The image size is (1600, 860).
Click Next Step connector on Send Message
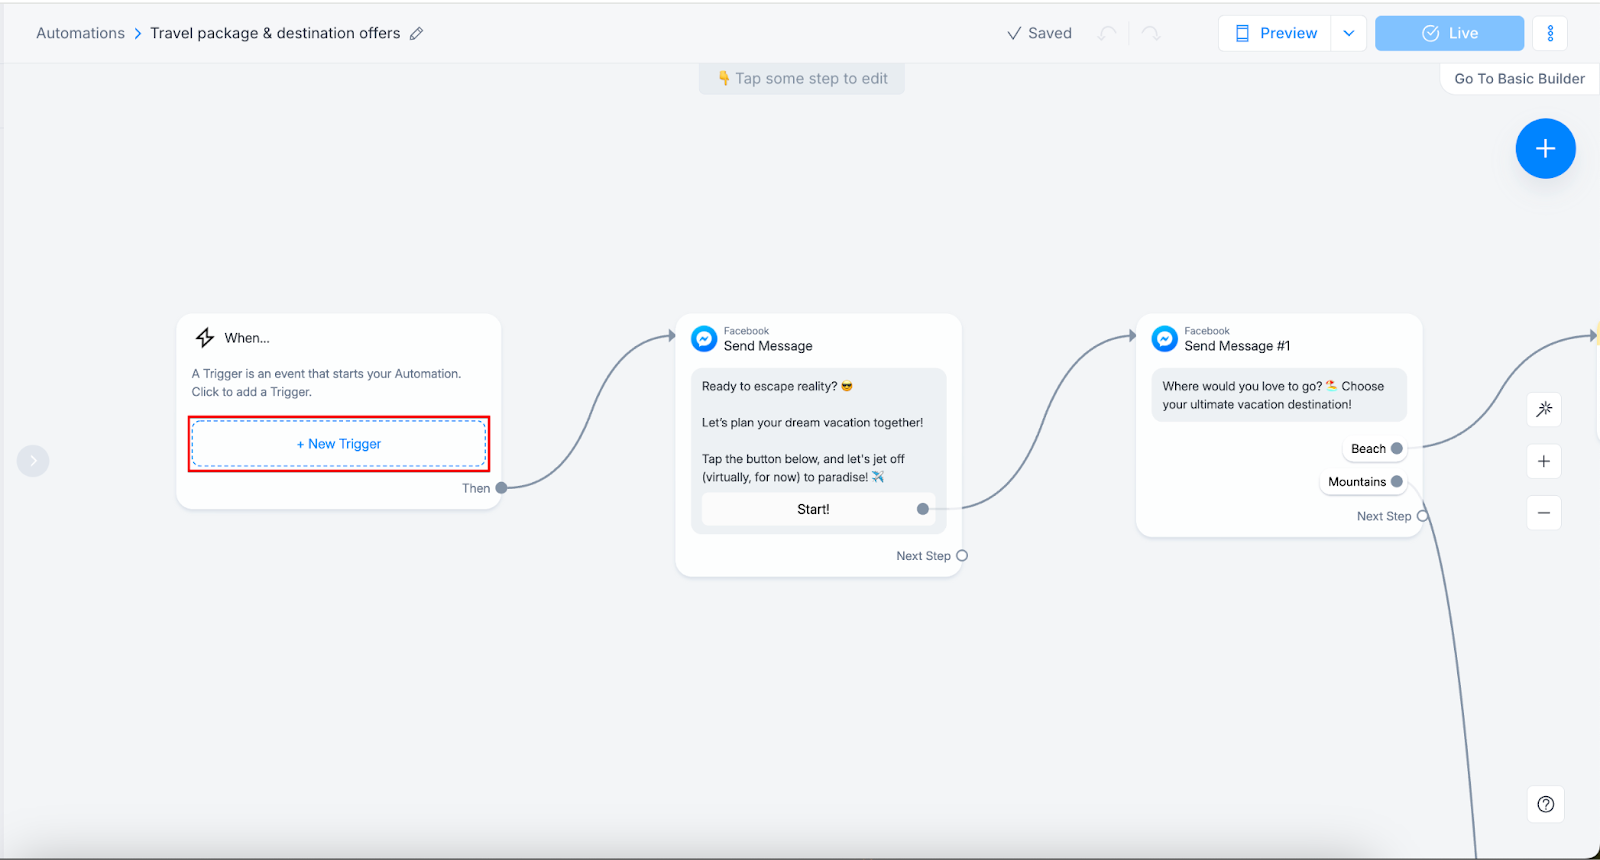[962, 556]
